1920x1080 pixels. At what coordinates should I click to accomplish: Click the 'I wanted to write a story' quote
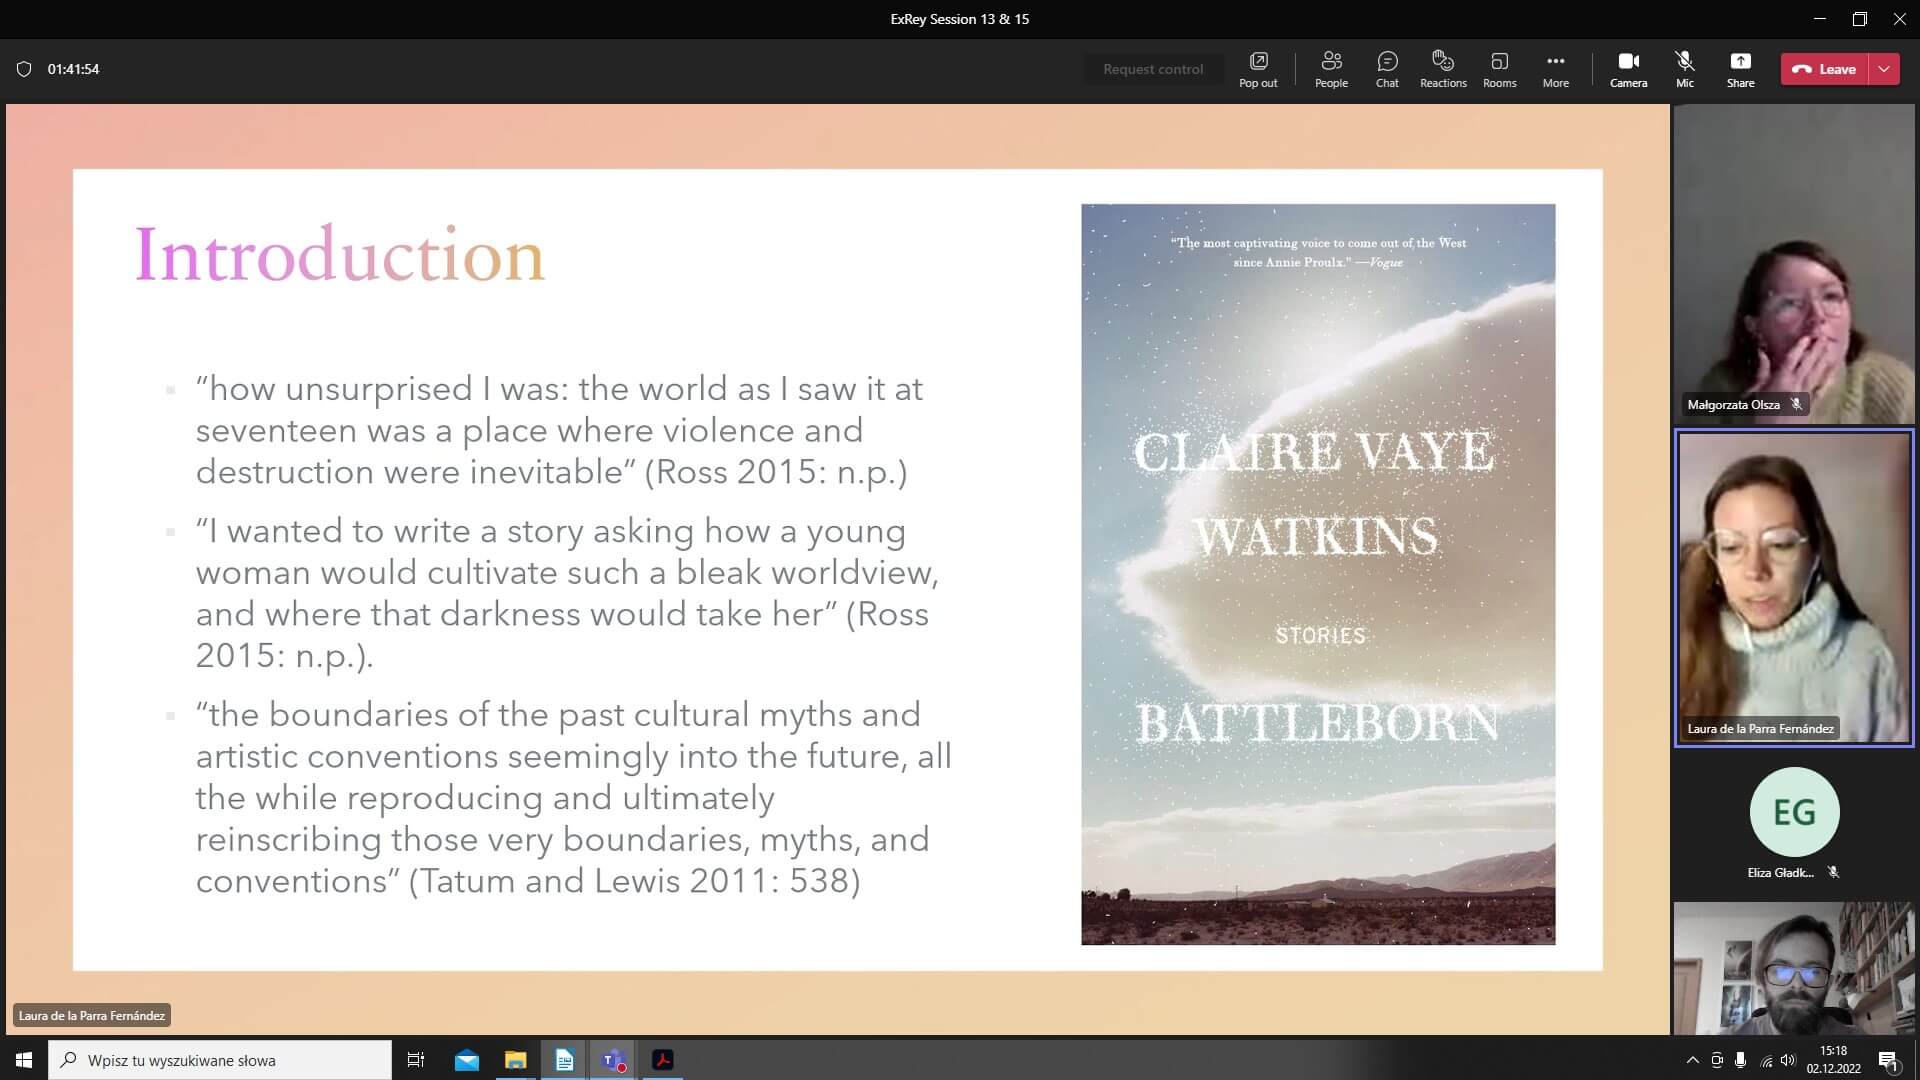(567, 592)
